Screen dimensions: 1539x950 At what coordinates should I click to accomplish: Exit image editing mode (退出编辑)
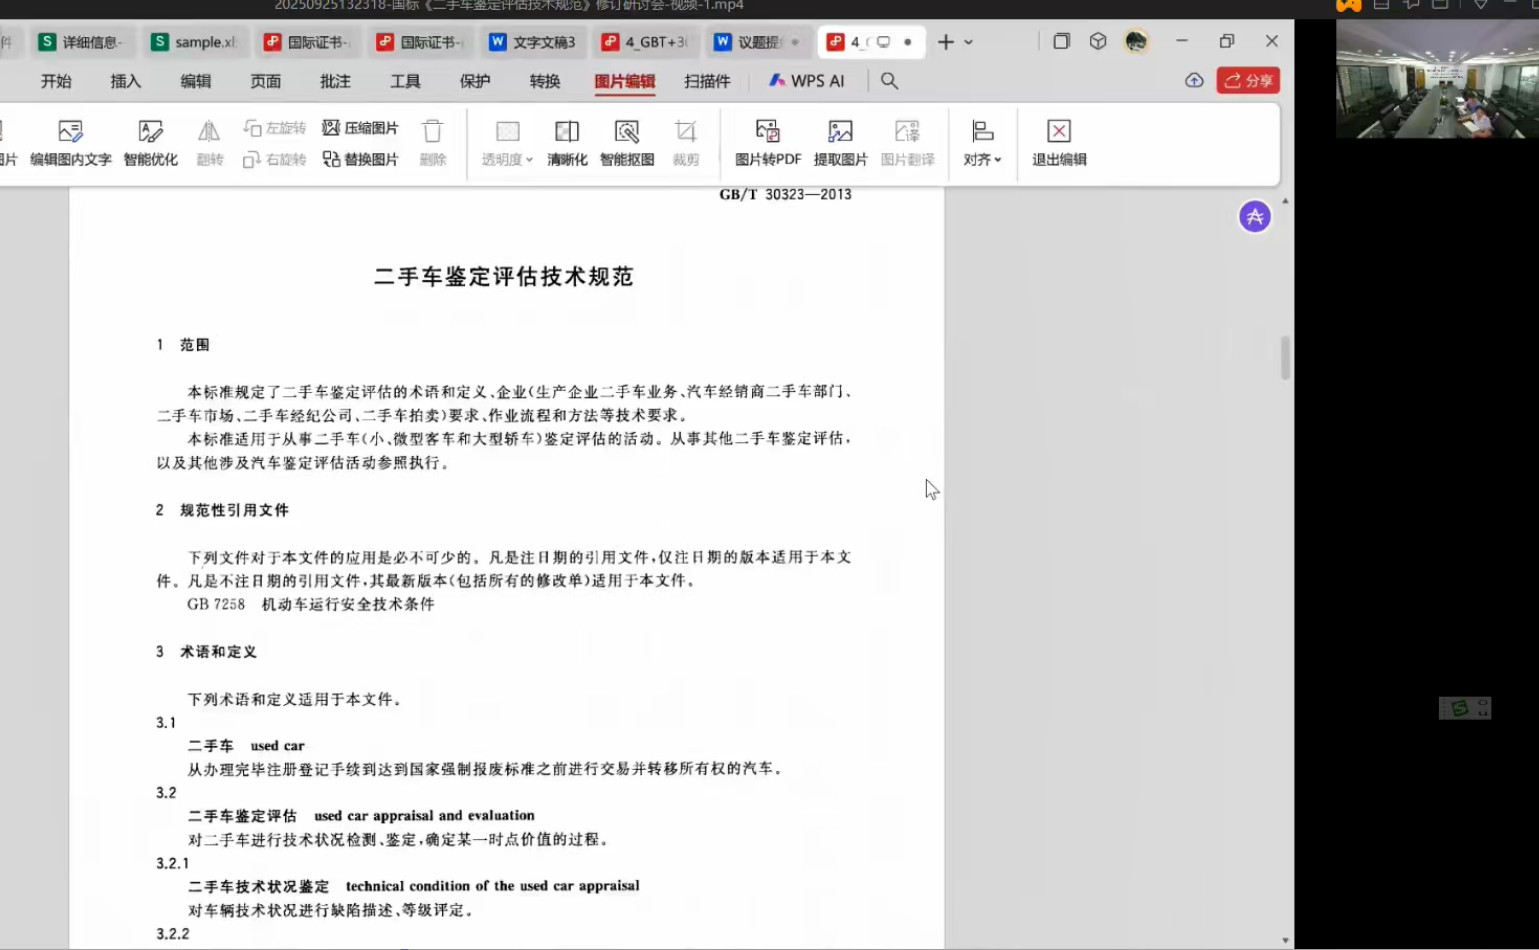[1059, 143]
